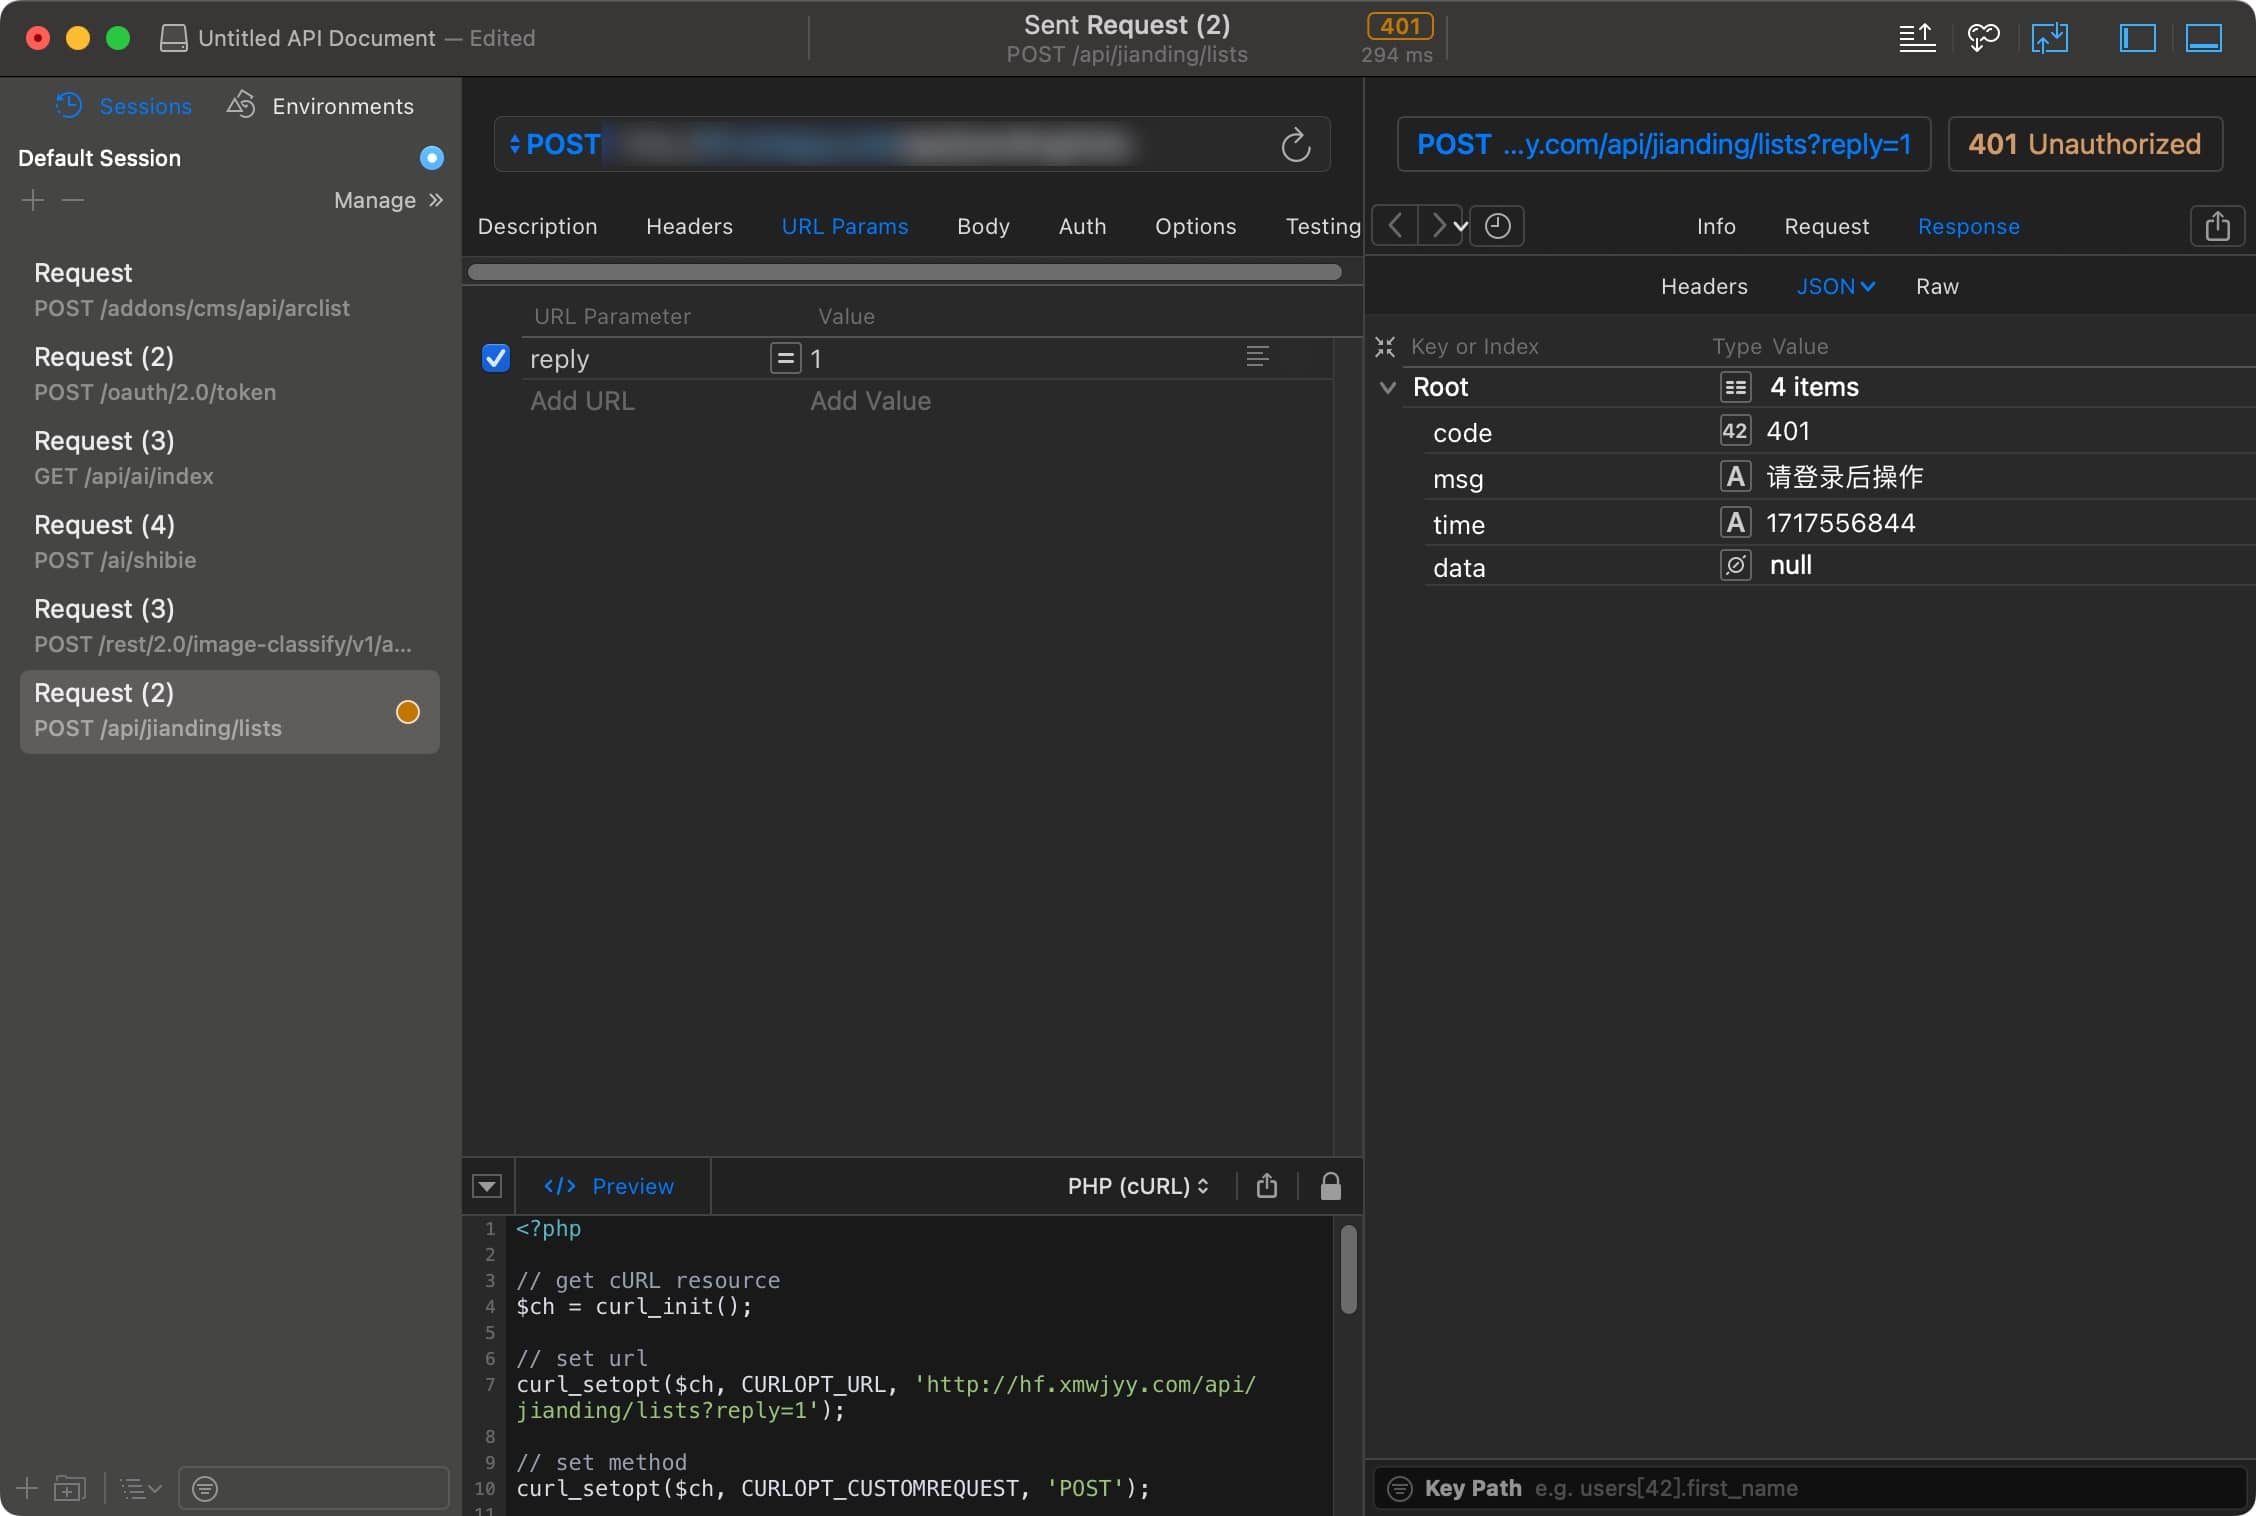The image size is (2256, 1516).
Task: Click the code preview share icon
Action: (1267, 1186)
